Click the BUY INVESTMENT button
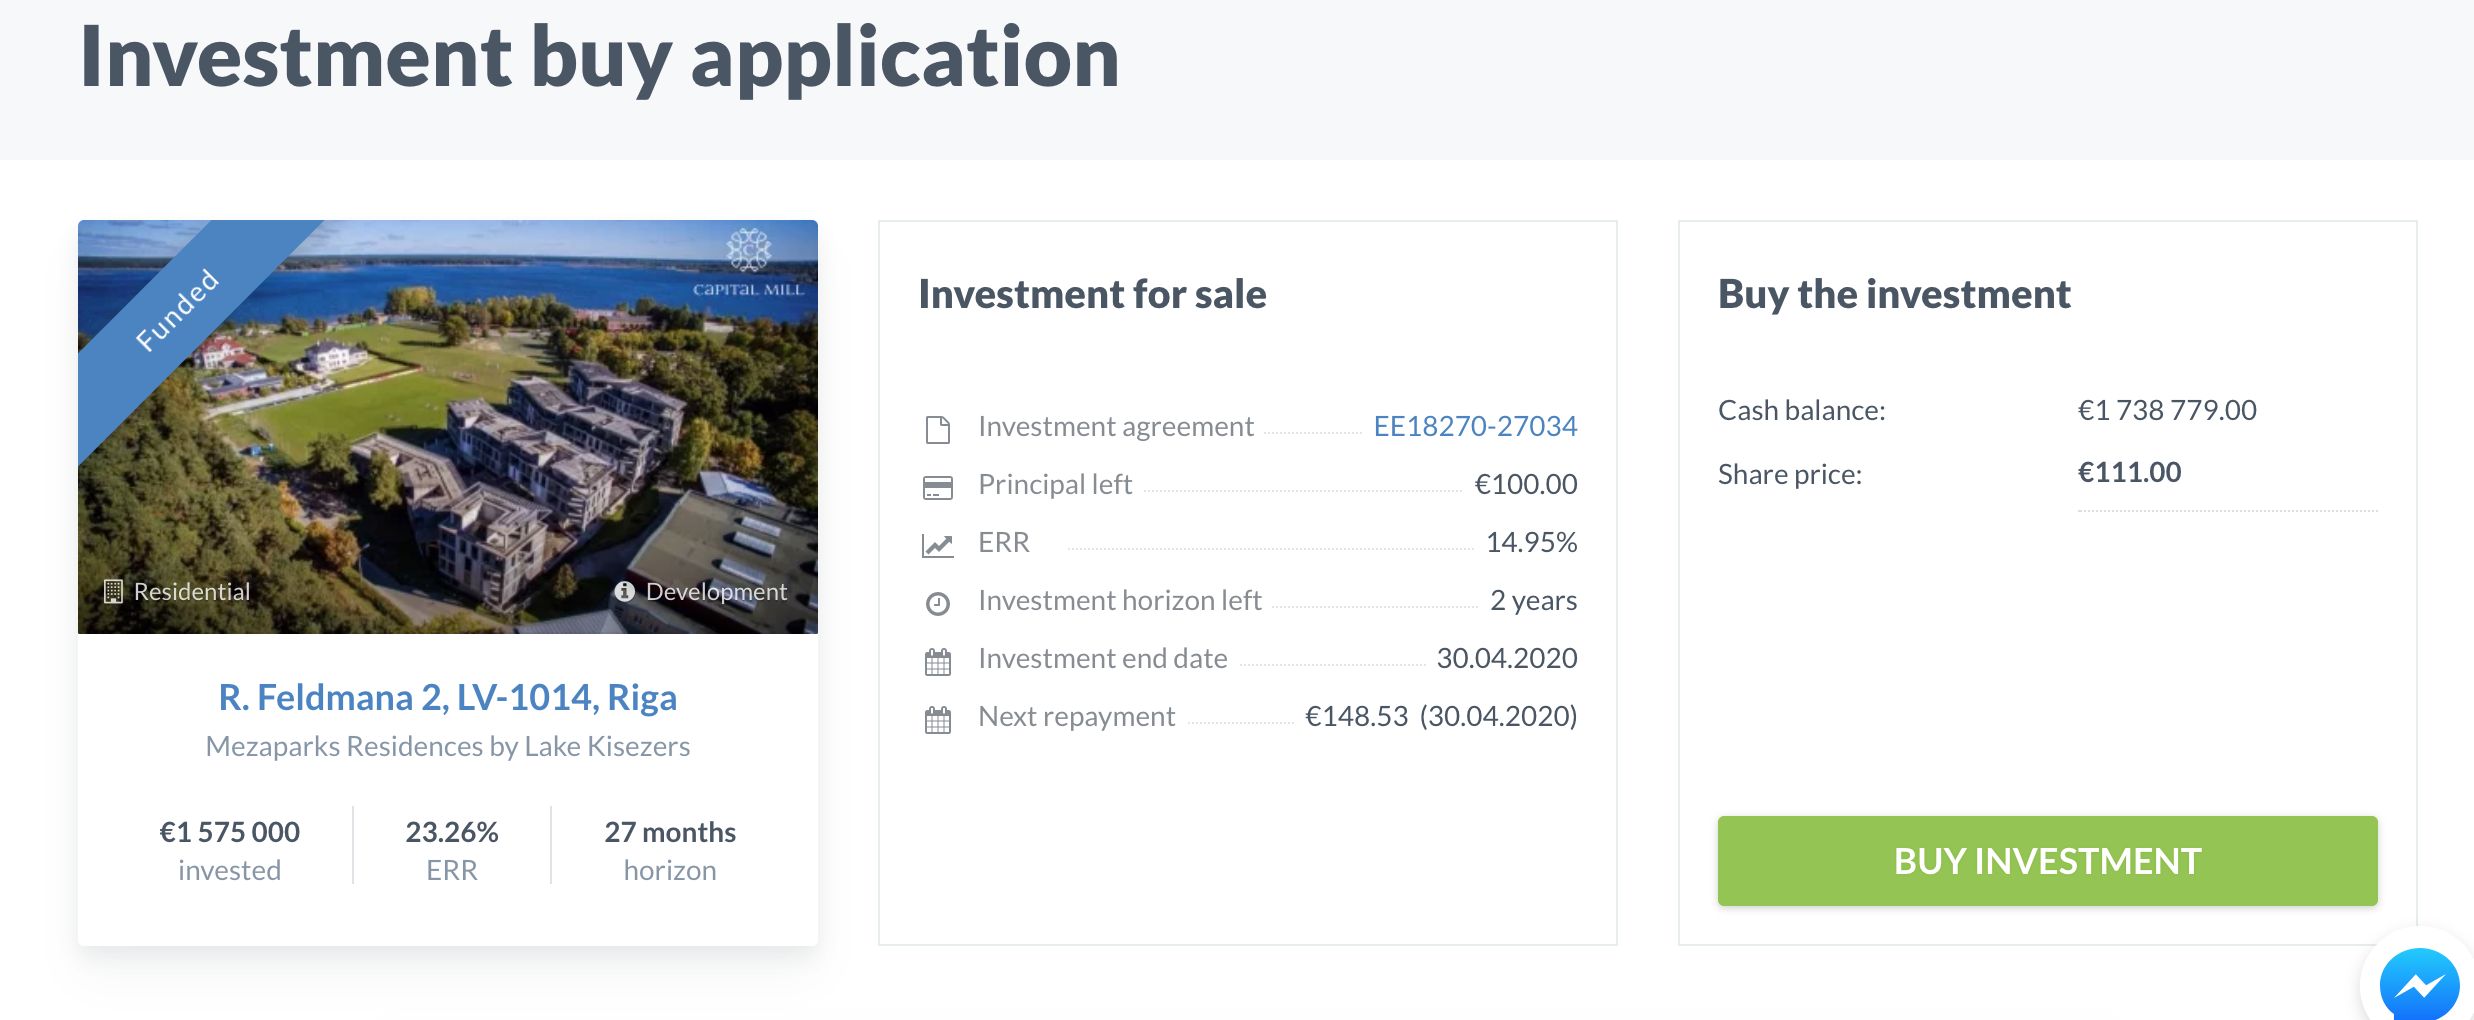Screen dimensions: 2474x1020 click(x=2047, y=861)
